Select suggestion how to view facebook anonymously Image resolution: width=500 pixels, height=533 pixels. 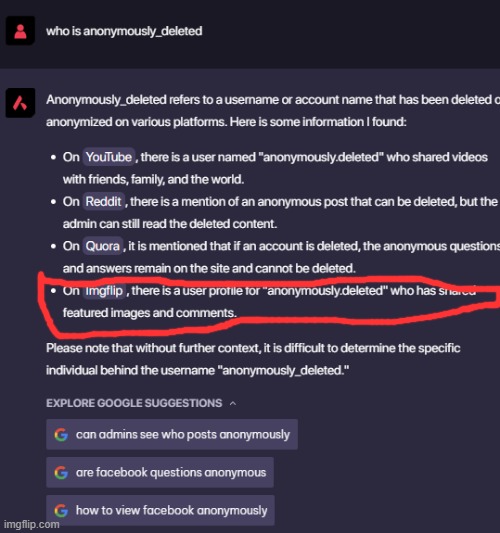(x=160, y=510)
